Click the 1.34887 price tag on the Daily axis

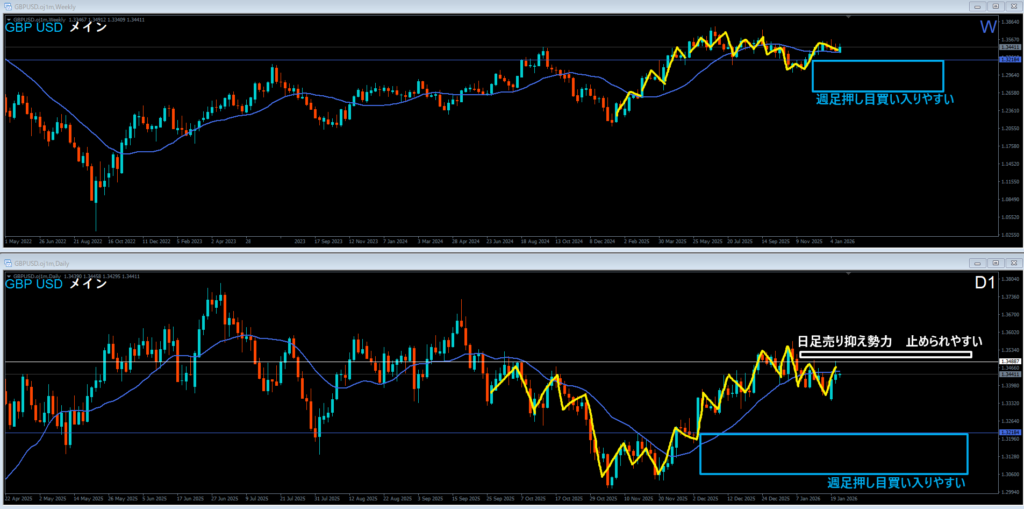[1009, 361]
